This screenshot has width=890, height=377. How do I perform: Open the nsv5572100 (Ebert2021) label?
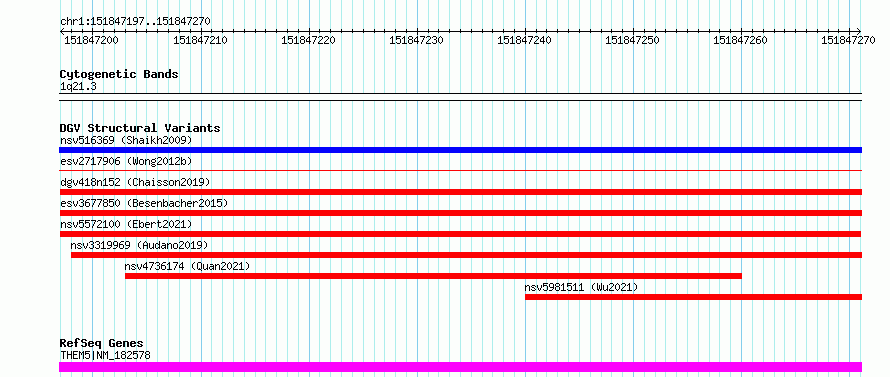(x=126, y=224)
